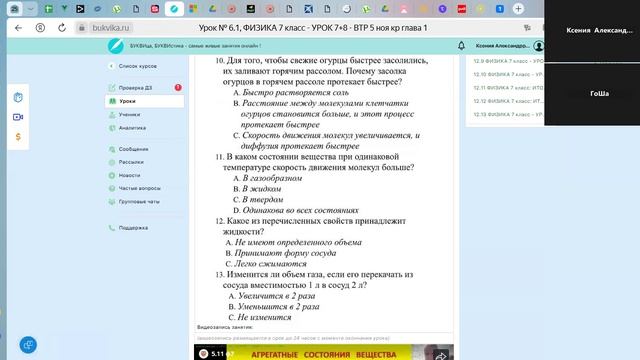The width and height of the screenshot is (640, 360).
Task: Open the blue floating chat button
Action: [28, 344]
